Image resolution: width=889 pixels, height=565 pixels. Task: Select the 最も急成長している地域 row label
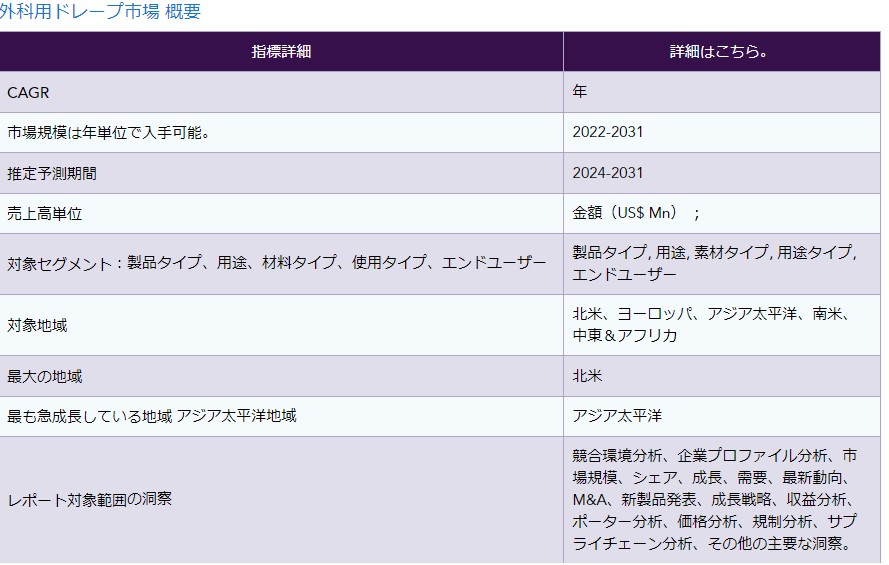coord(152,416)
